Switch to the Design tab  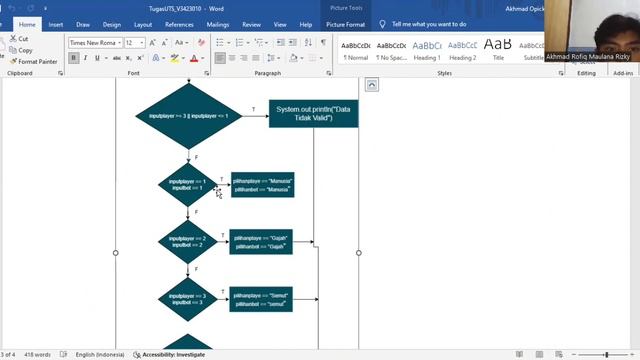[x=112, y=24]
